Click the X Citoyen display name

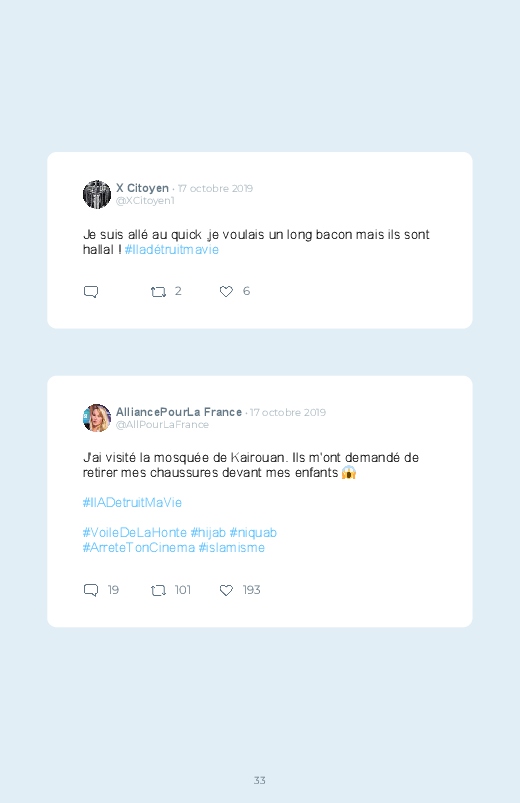click(142, 188)
